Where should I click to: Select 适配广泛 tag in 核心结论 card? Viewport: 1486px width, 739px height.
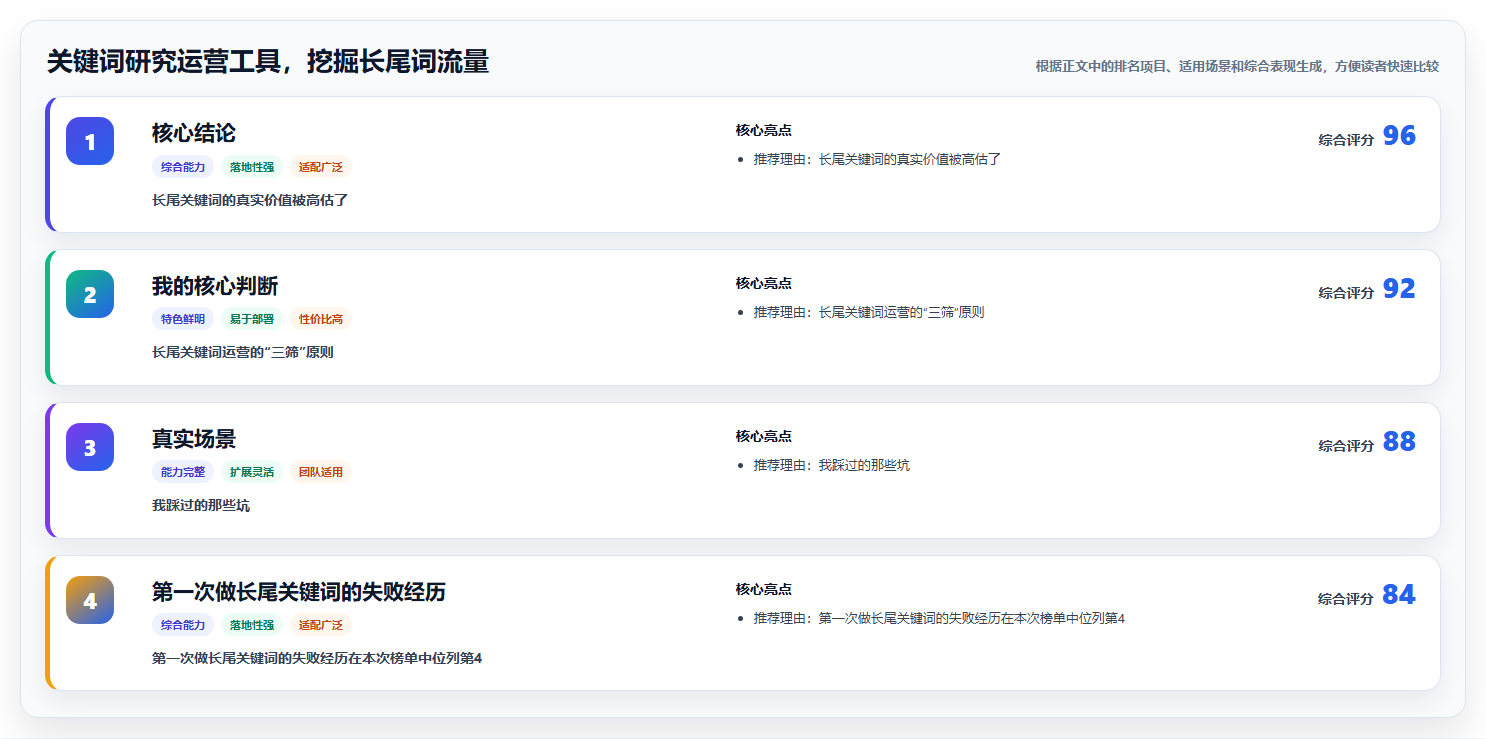(321, 167)
